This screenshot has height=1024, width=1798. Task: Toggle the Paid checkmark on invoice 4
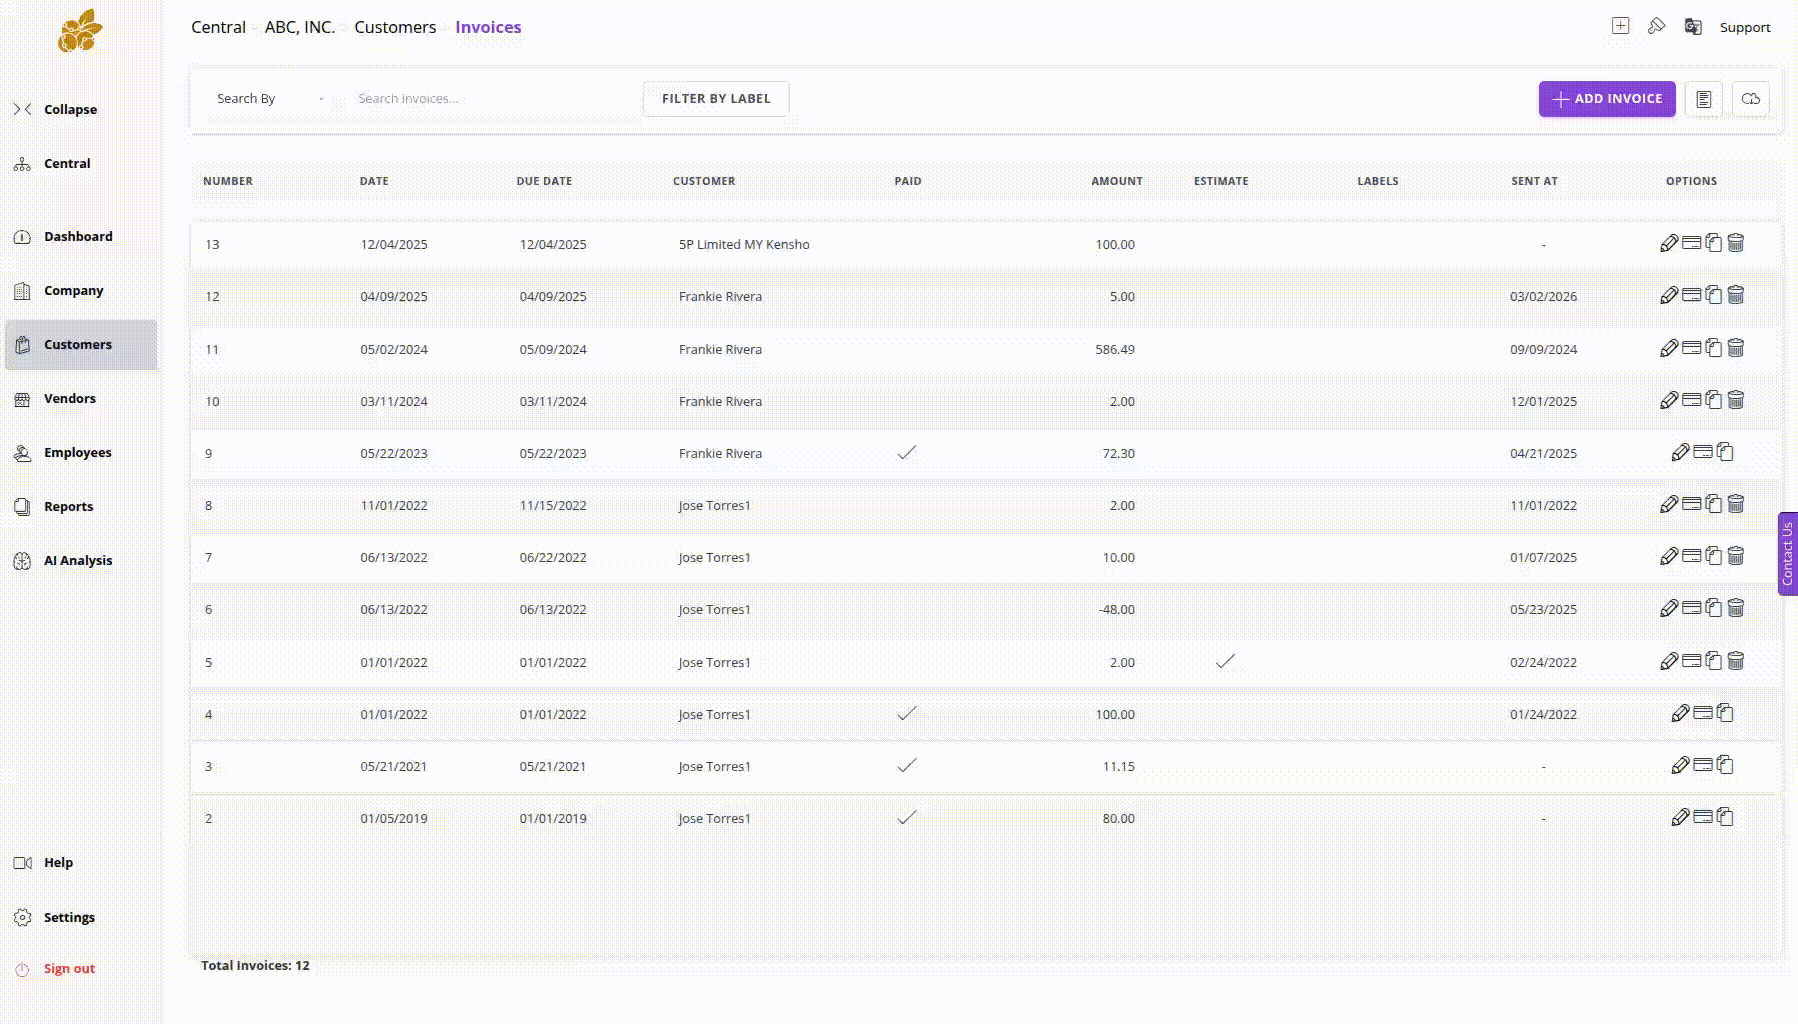pos(906,712)
